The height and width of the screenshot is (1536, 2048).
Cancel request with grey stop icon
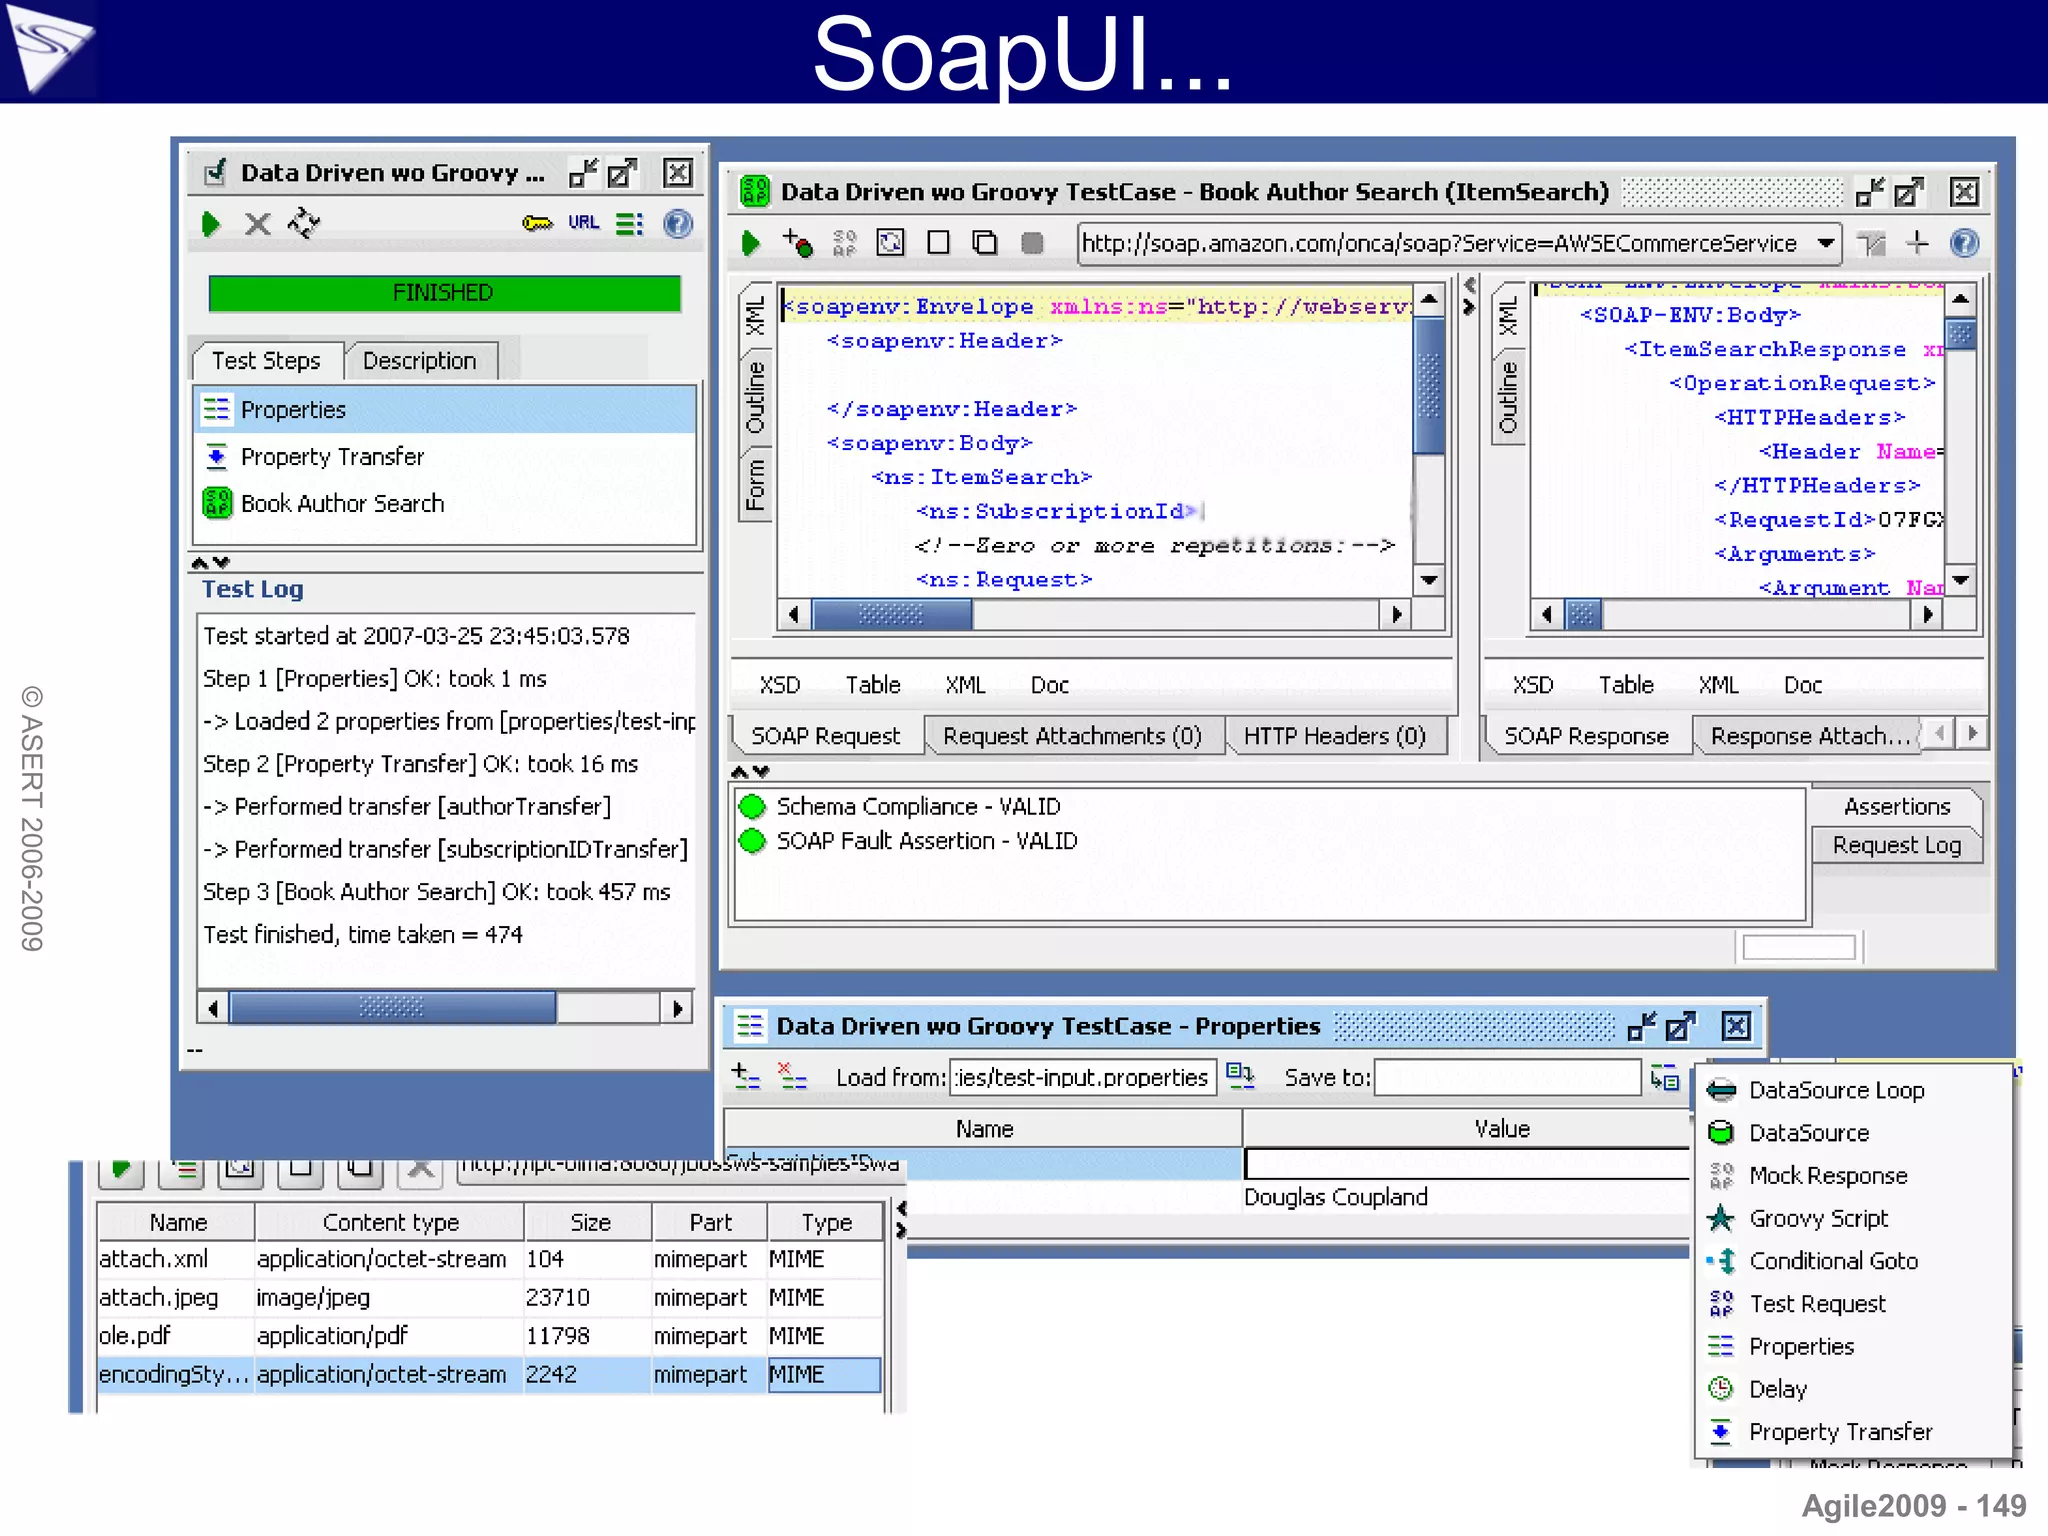click(x=1032, y=243)
